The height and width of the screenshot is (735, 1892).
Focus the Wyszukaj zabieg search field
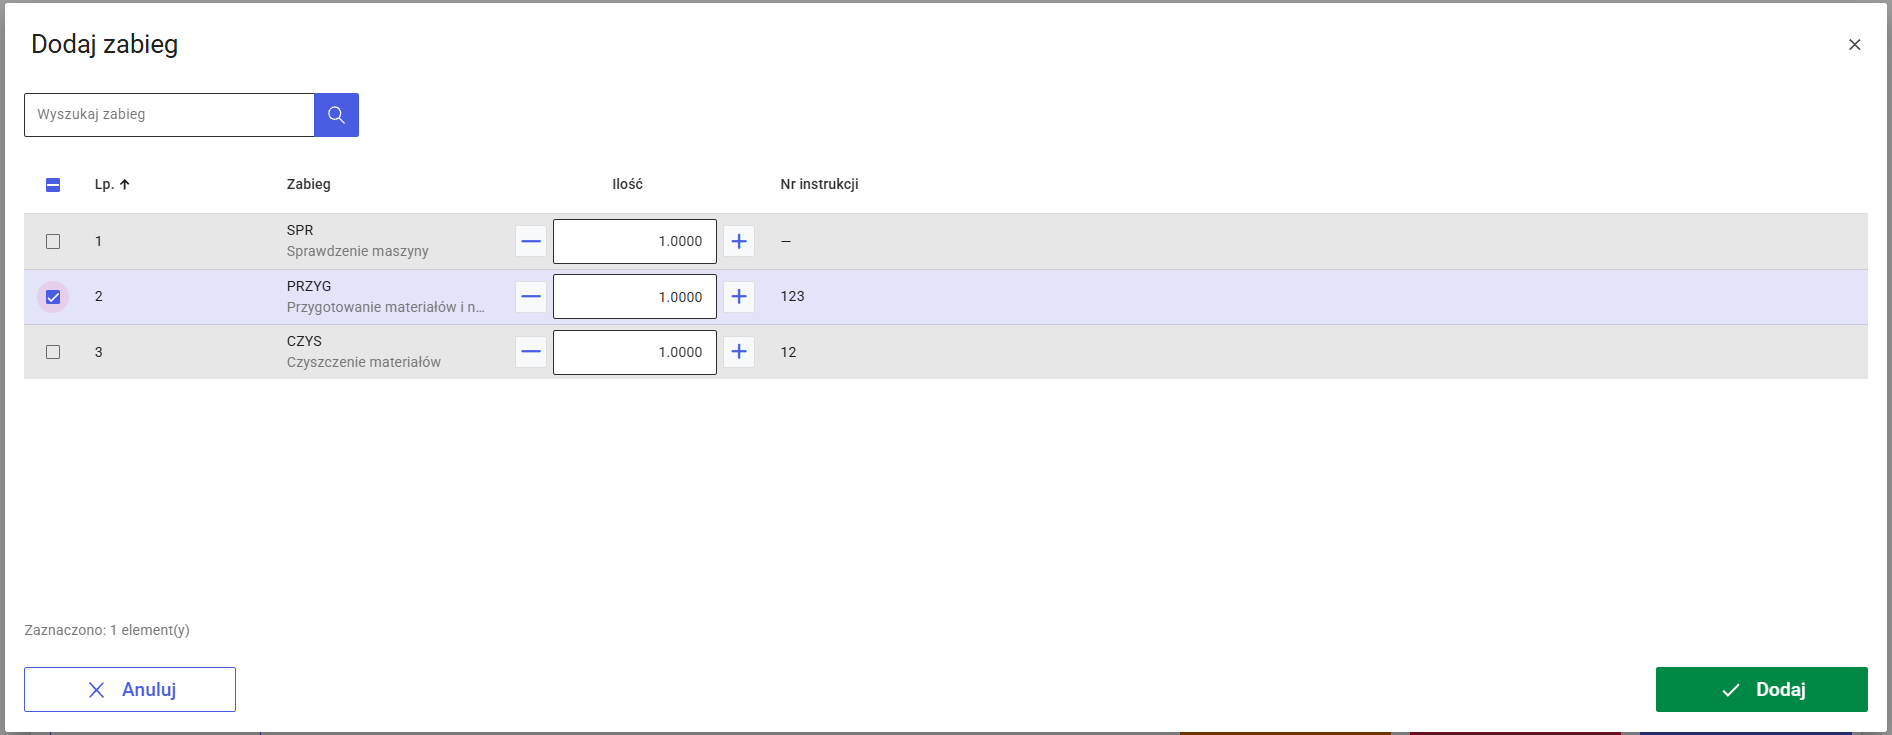(169, 115)
